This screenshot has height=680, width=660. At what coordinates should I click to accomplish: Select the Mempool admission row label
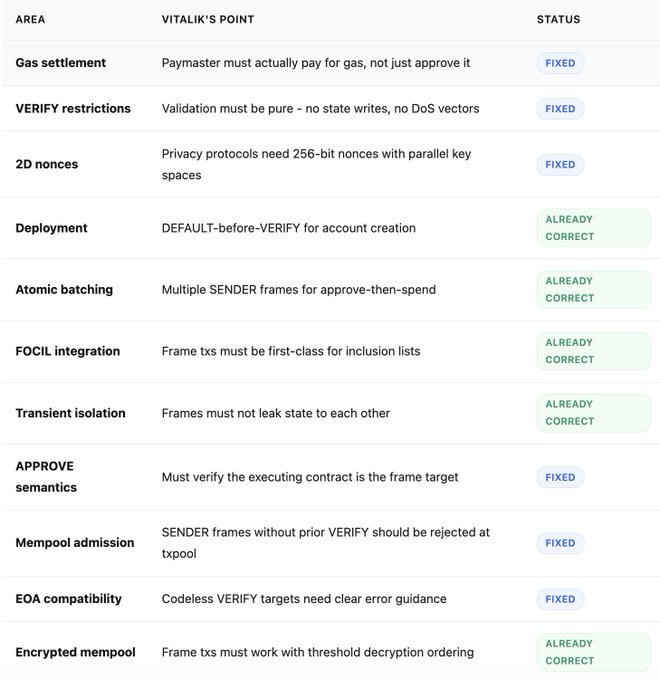point(74,543)
